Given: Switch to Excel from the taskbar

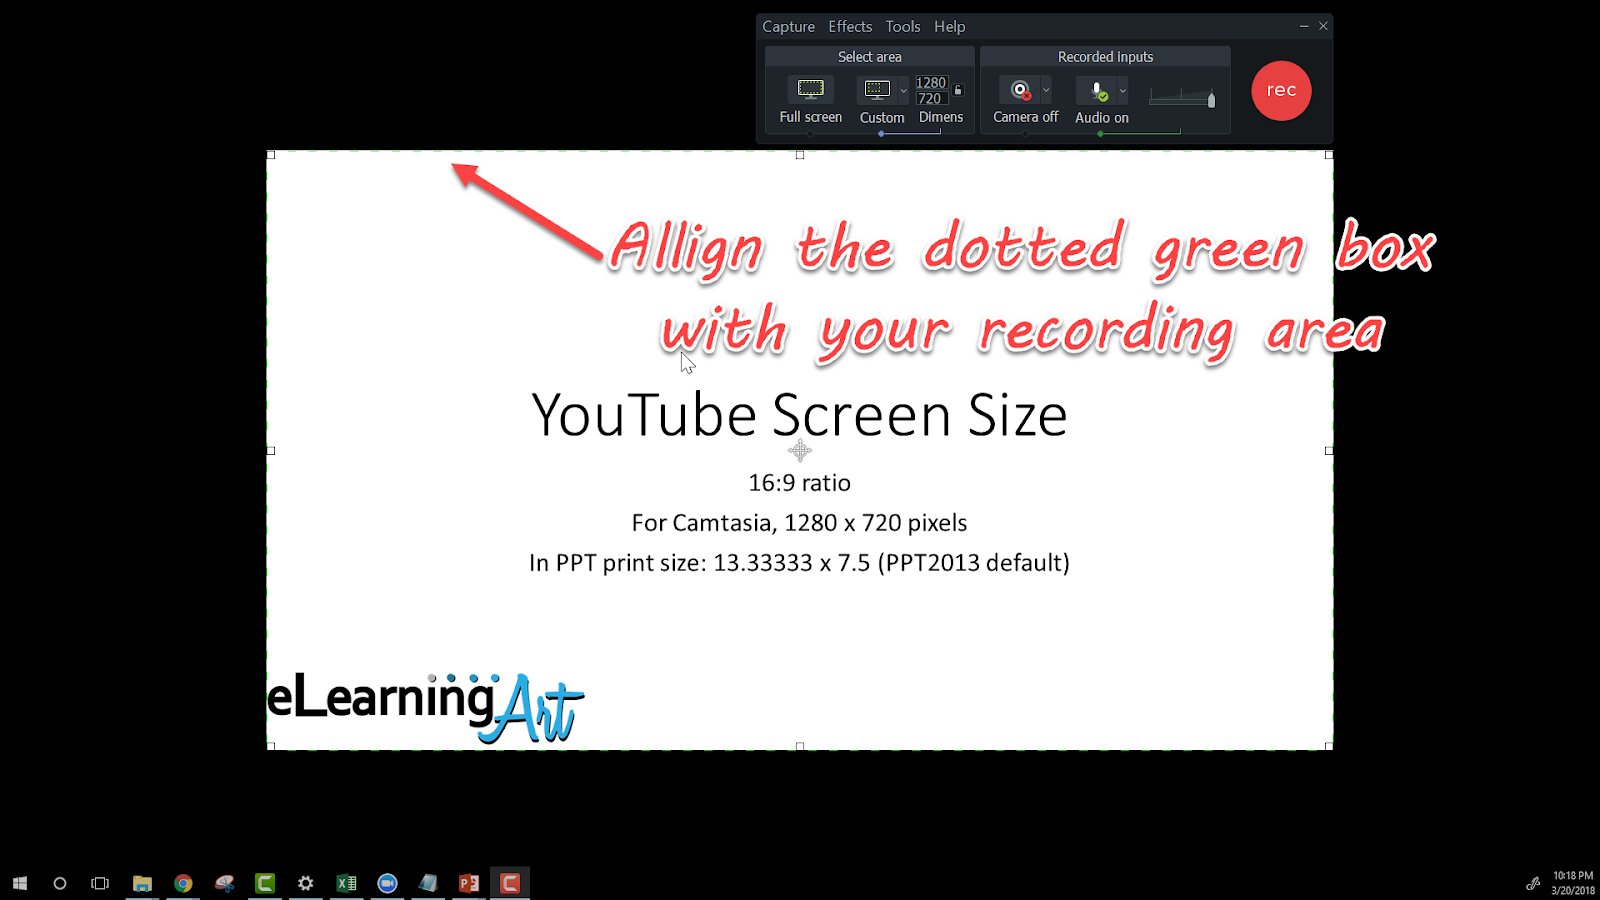Looking at the screenshot, I should tap(347, 883).
